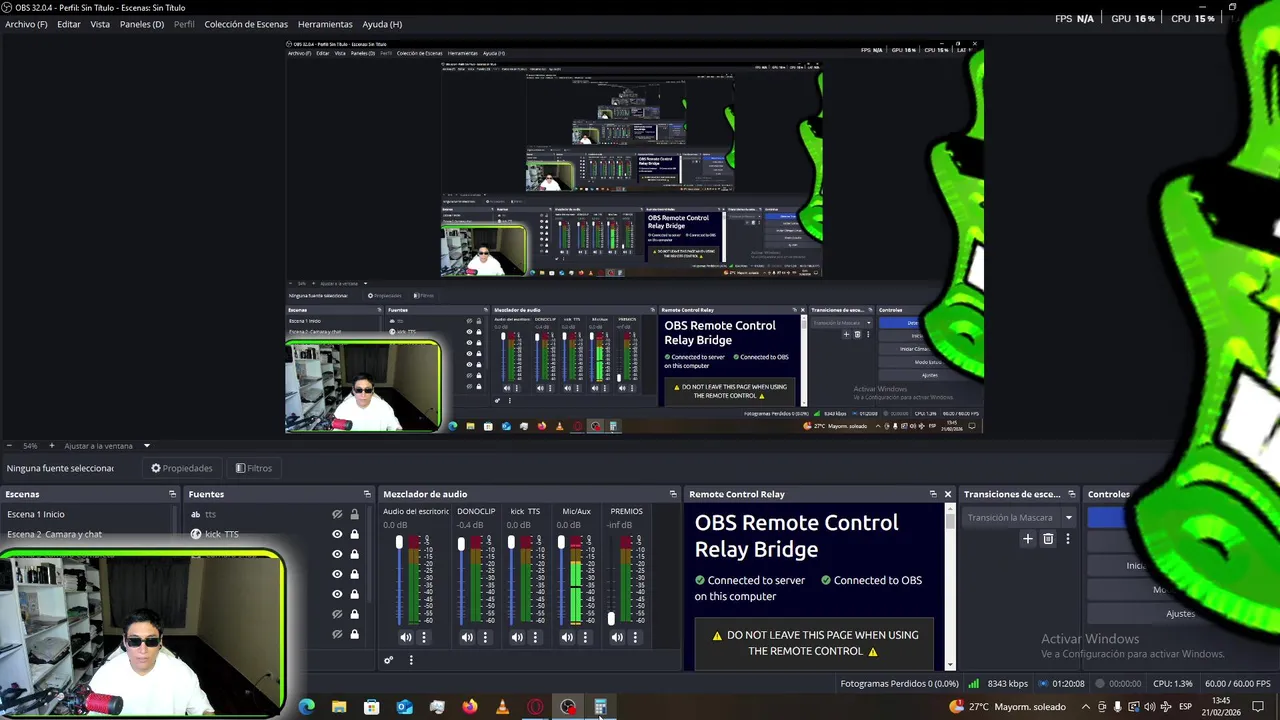The height and width of the screenshot is (720, 1280).
Task: Open audio mixer panel menu dots
Action: point(410,660)
